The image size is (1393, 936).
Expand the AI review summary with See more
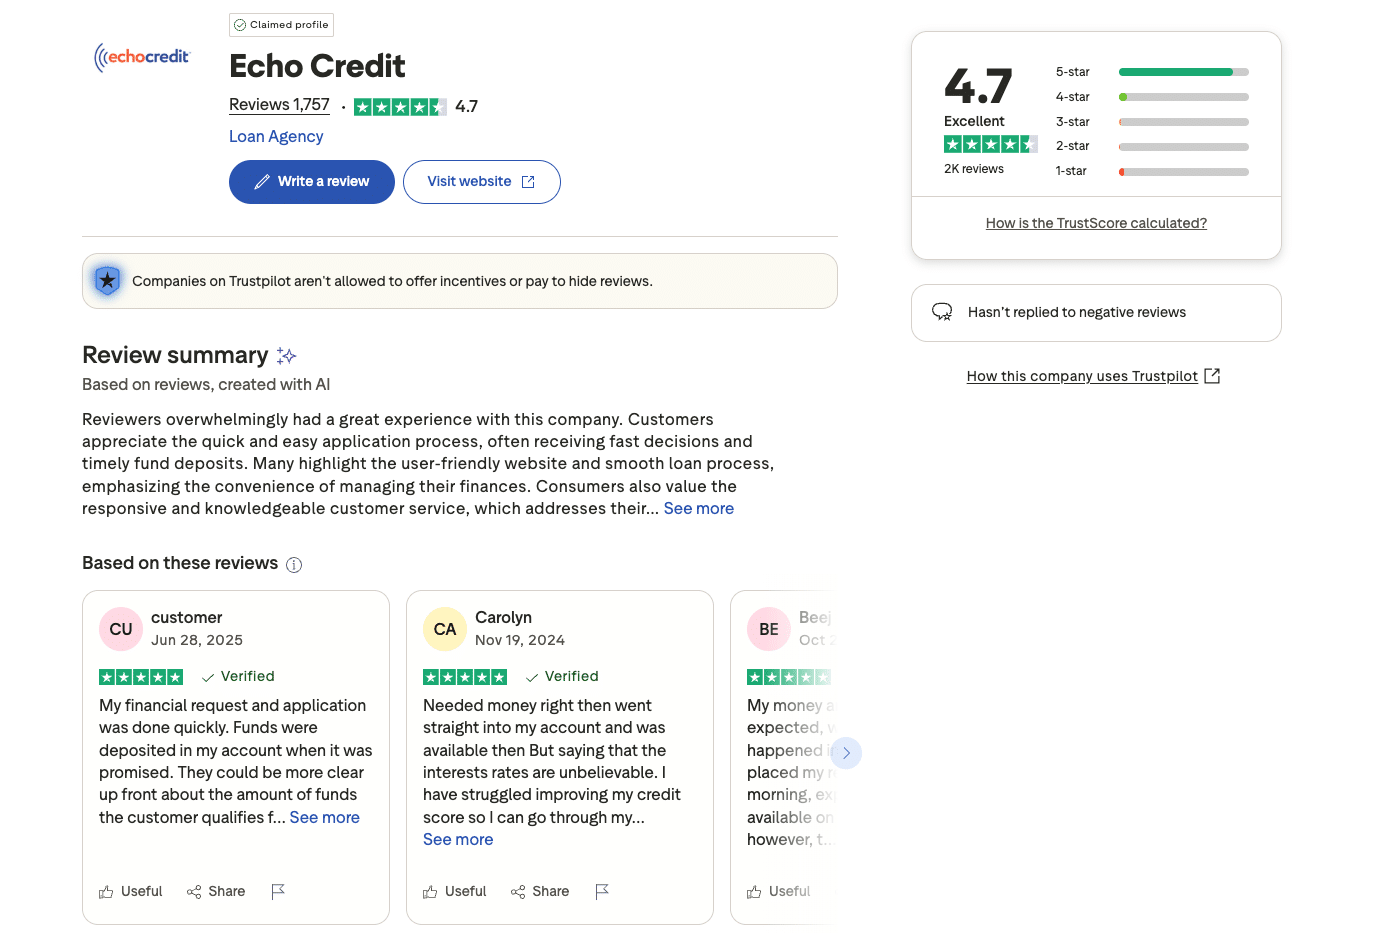698,508
